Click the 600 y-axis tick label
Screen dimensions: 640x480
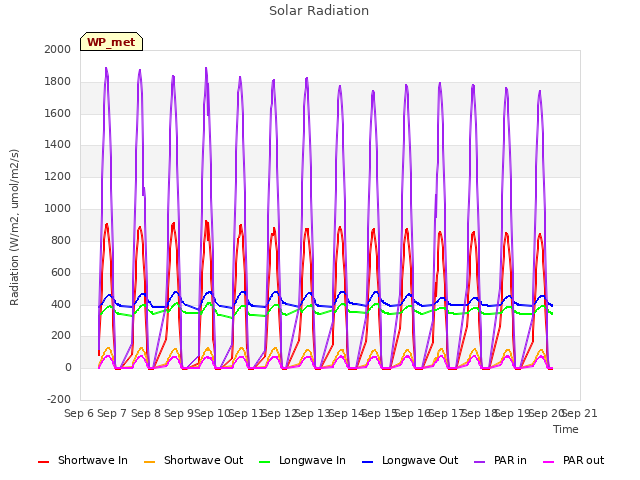point(61,272)
